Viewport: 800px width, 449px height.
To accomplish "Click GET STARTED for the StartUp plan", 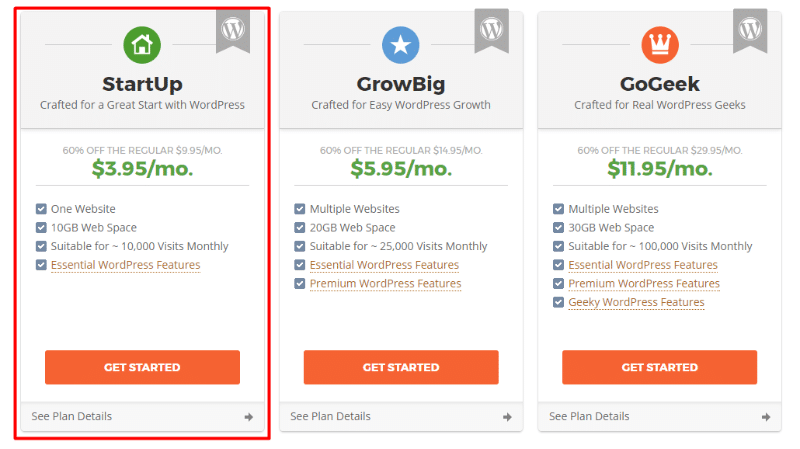I will pos(142,367).
